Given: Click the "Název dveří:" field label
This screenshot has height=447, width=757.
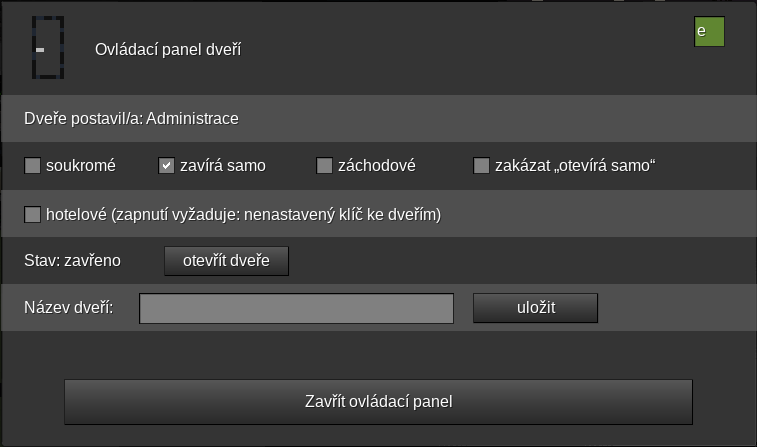Looking at the screenshot, I should coord(68,308).
